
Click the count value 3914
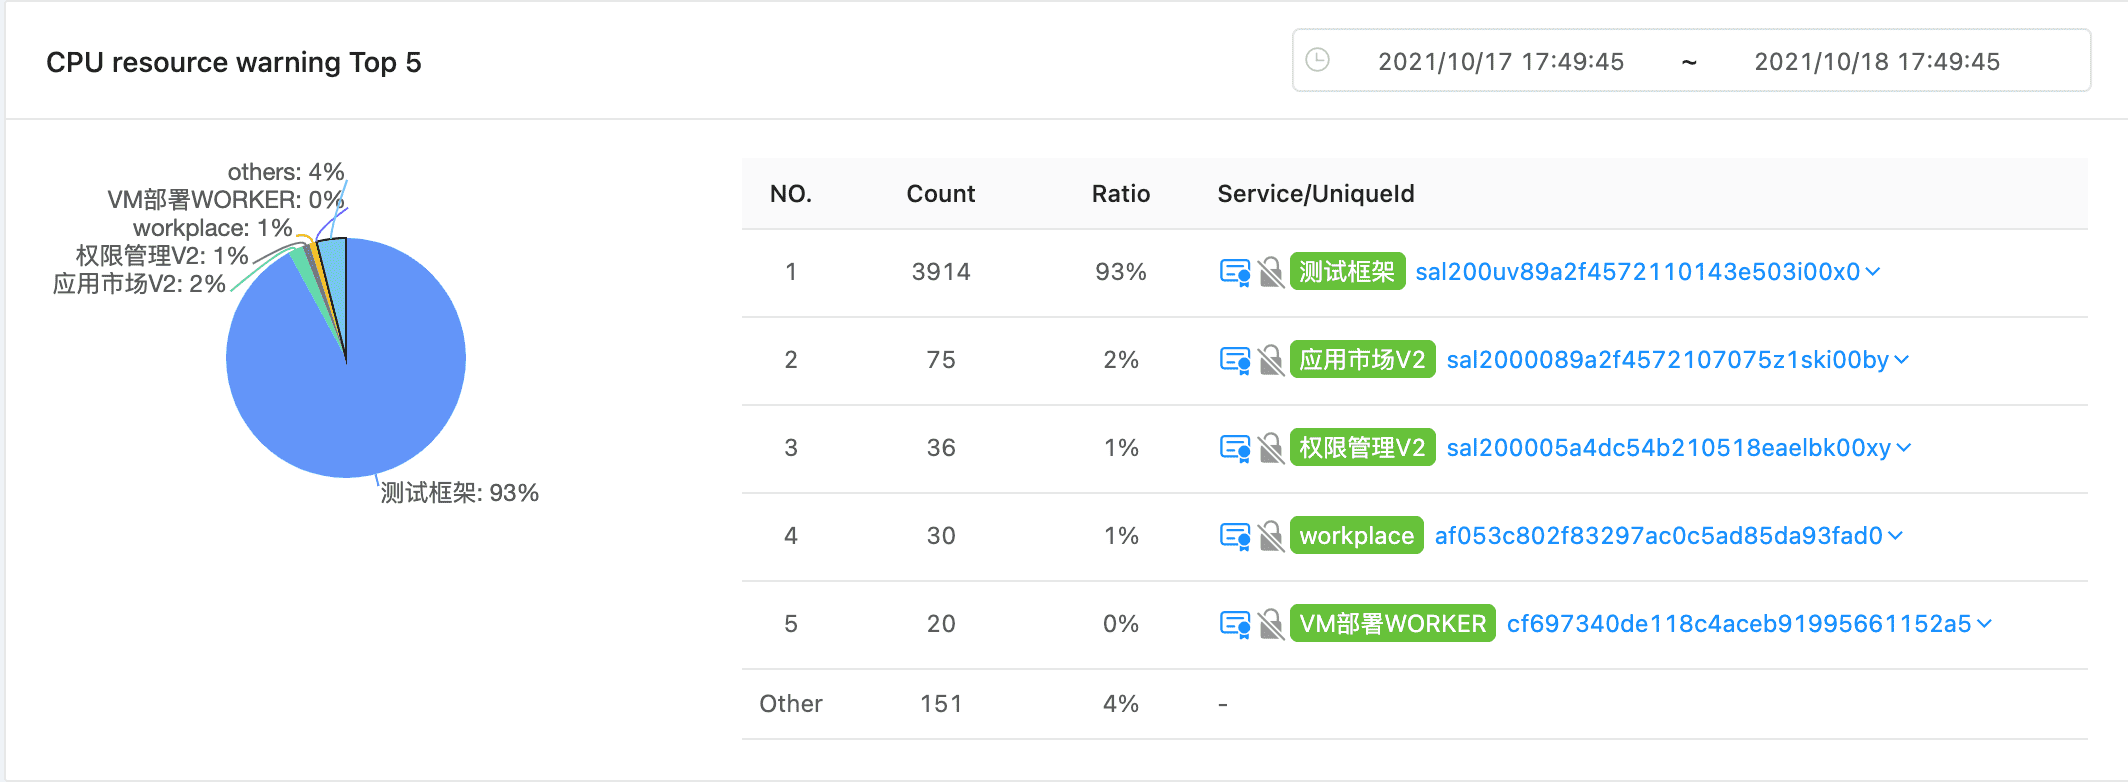[941, 272]
